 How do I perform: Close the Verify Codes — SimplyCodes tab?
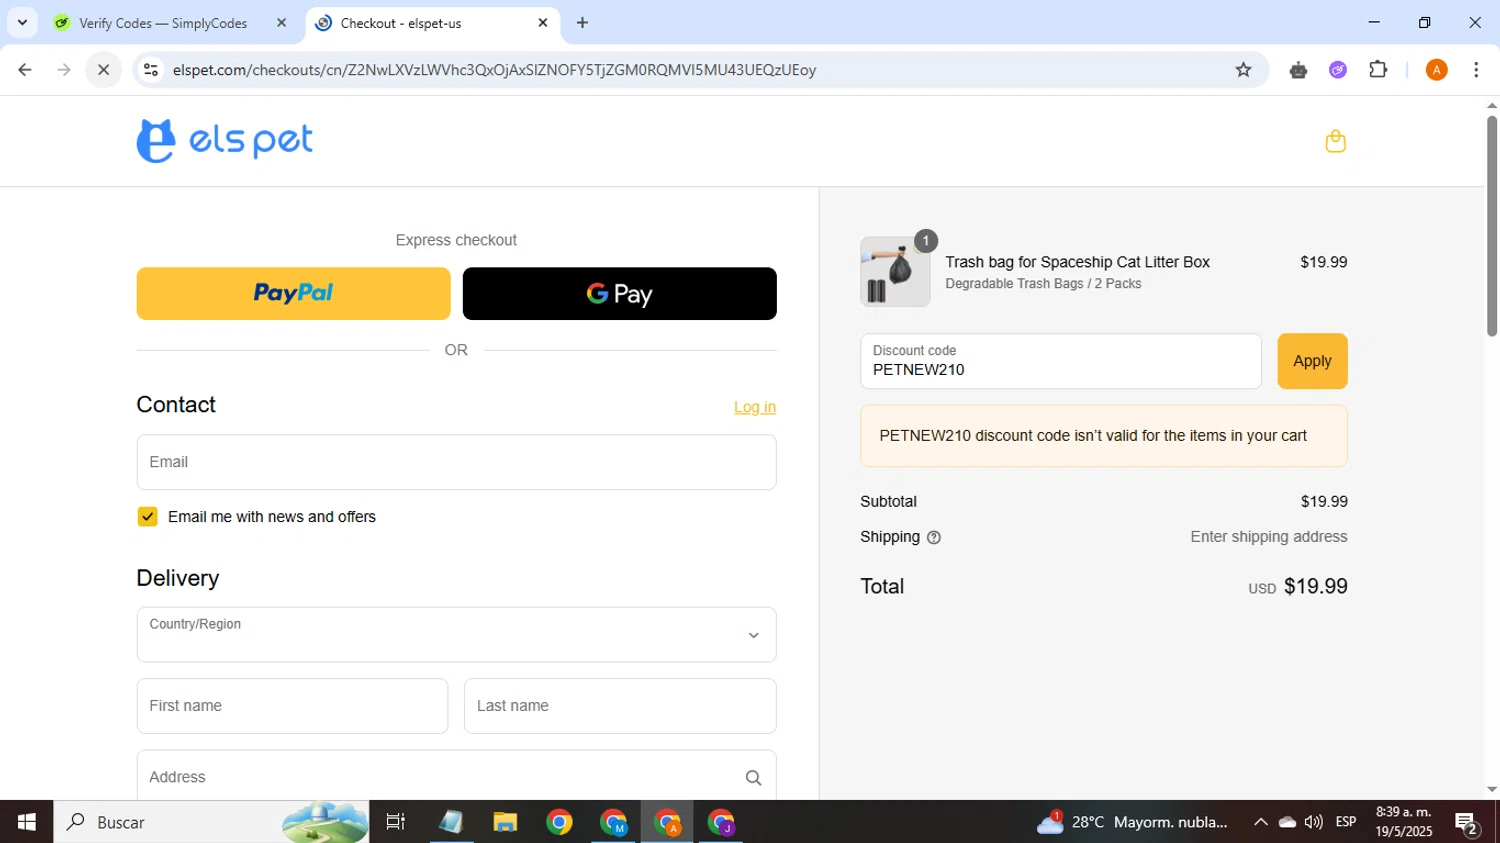[281, 22]
